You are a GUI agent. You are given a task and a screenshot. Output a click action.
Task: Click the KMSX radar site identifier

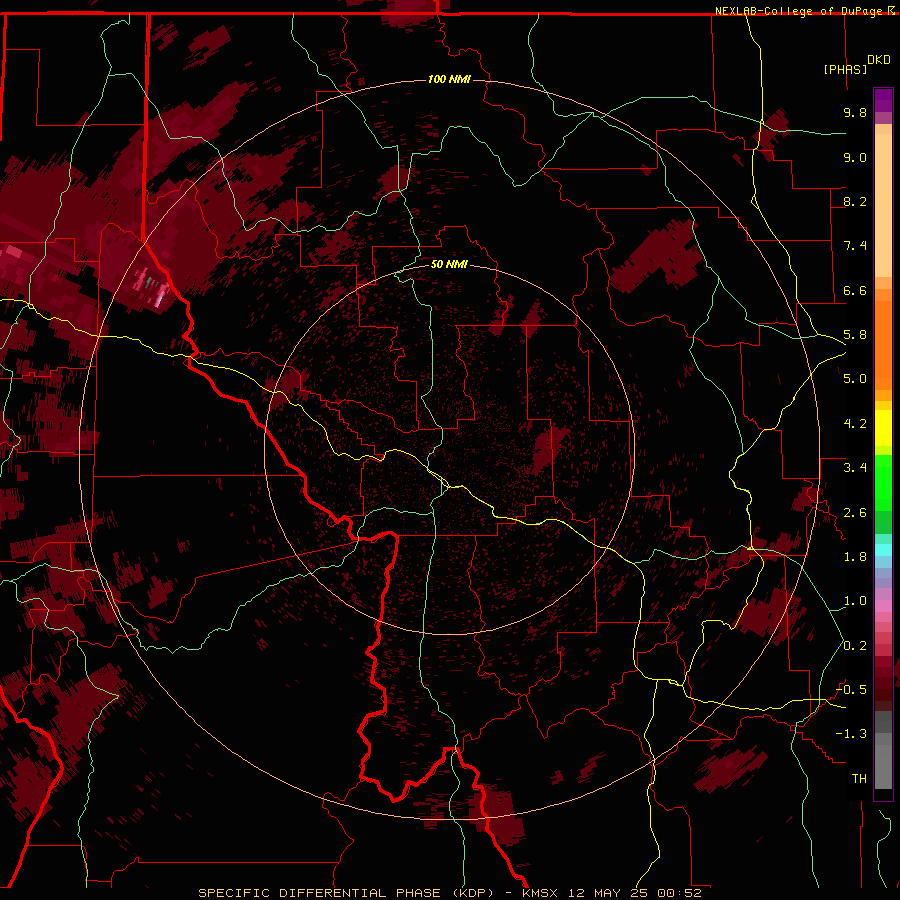coord(540,893)
